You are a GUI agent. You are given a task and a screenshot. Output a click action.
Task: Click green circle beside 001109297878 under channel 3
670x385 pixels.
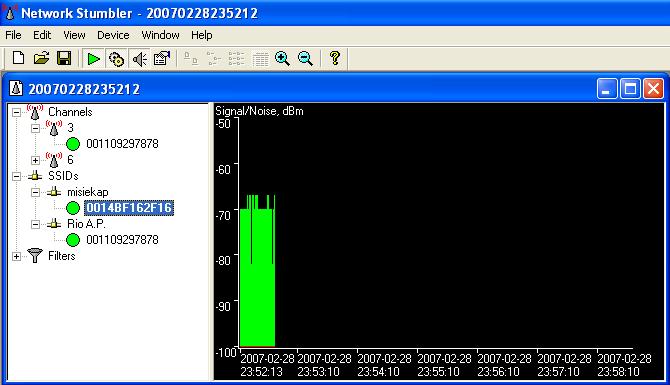pyautogui.click(x=73, y=144)
